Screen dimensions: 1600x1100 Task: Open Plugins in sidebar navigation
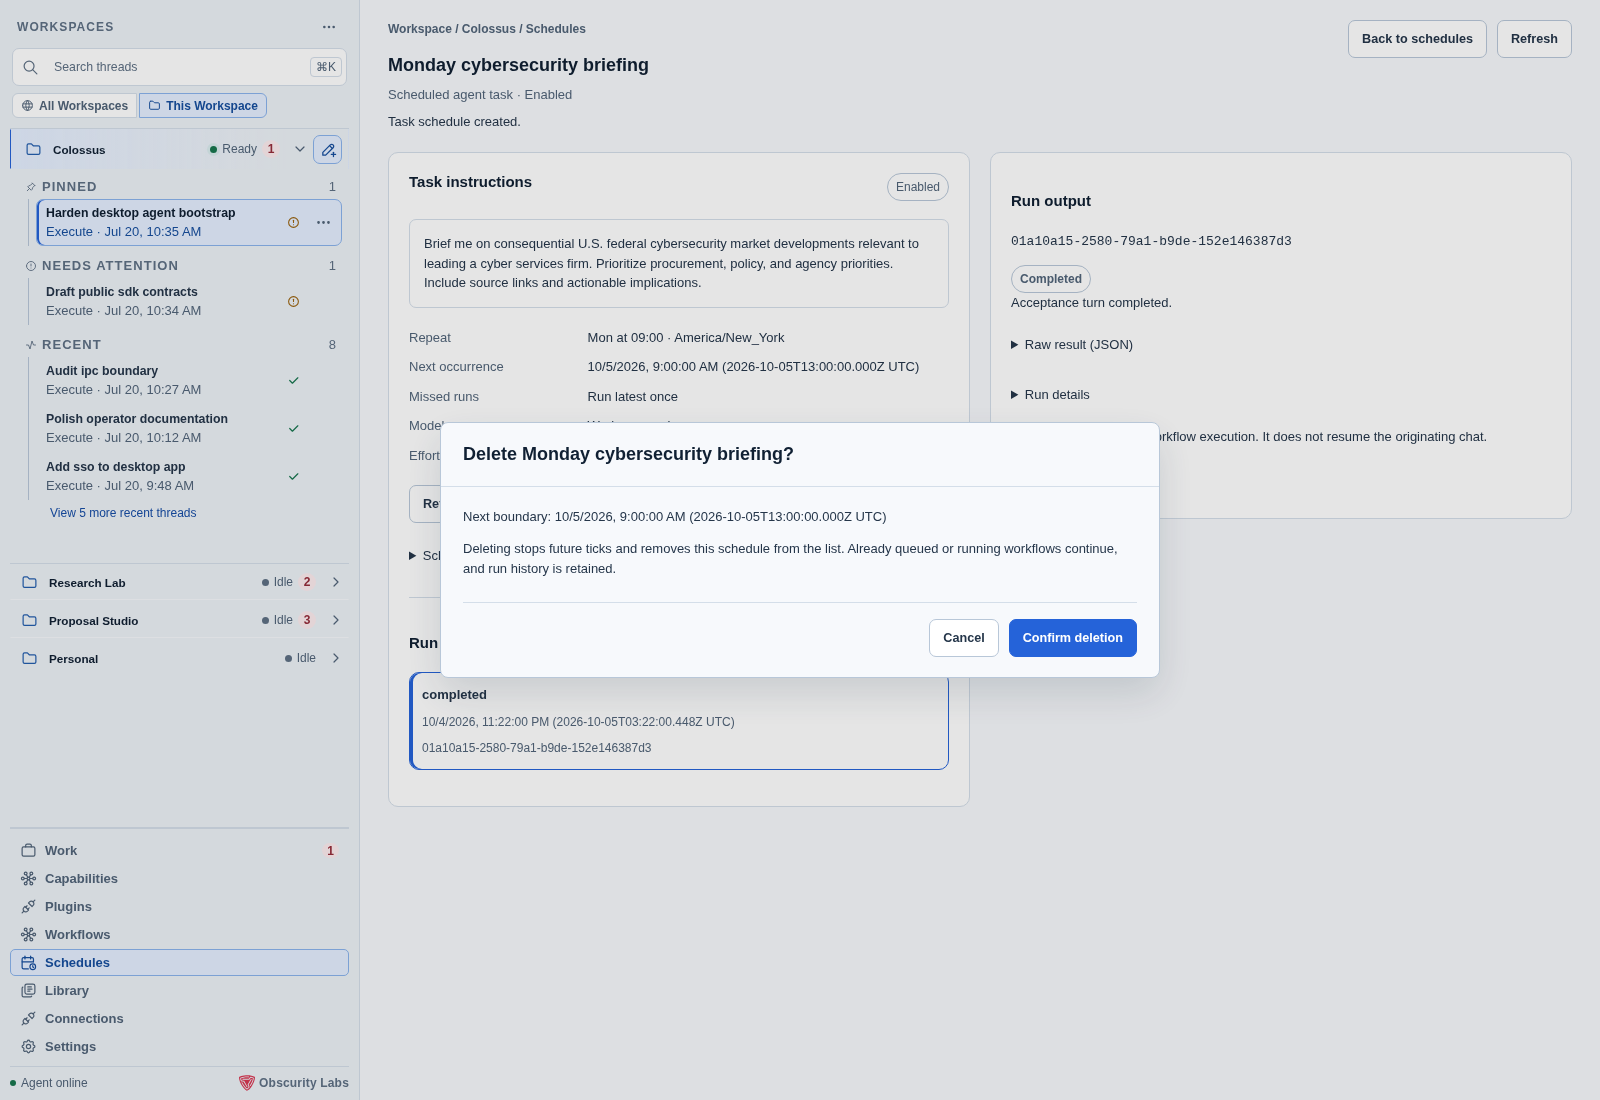click(179, 907)
